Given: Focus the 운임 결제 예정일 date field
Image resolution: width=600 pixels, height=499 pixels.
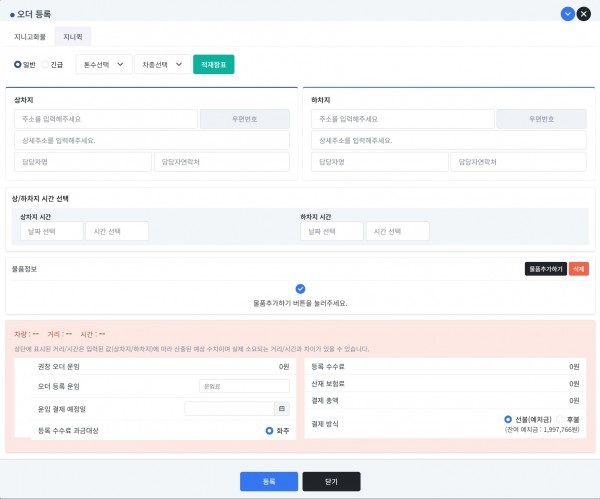Looking at the screenshot, I should [x=230, y=409].
